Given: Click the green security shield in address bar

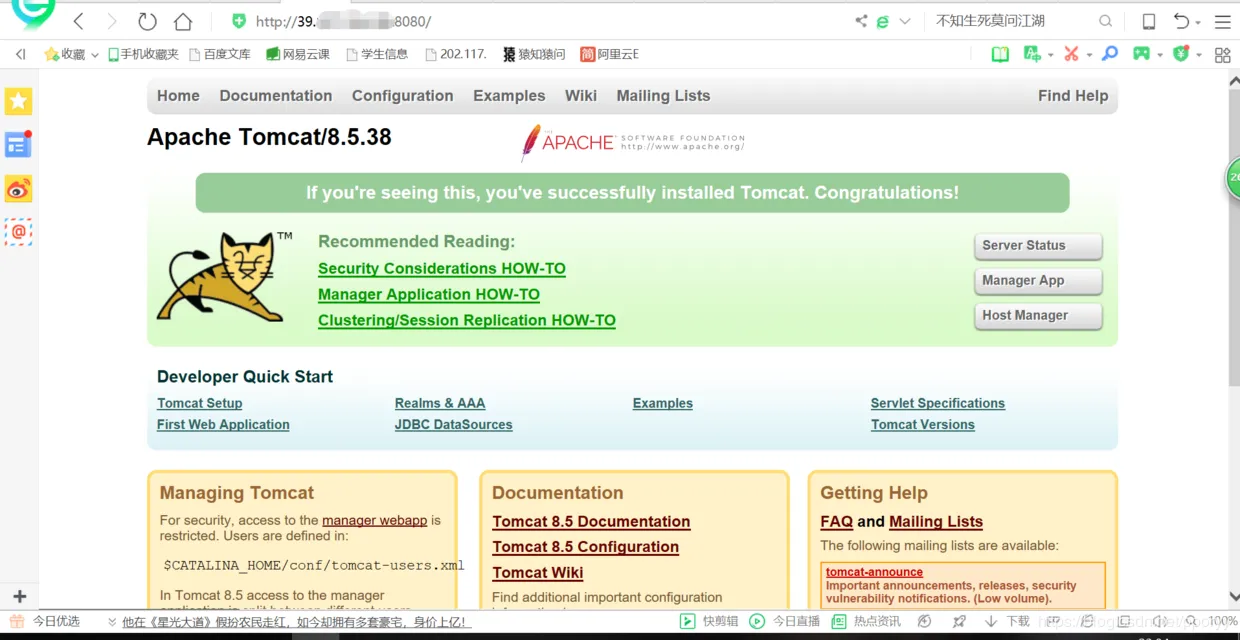Looking at the screenshot, I should point(238,21).
